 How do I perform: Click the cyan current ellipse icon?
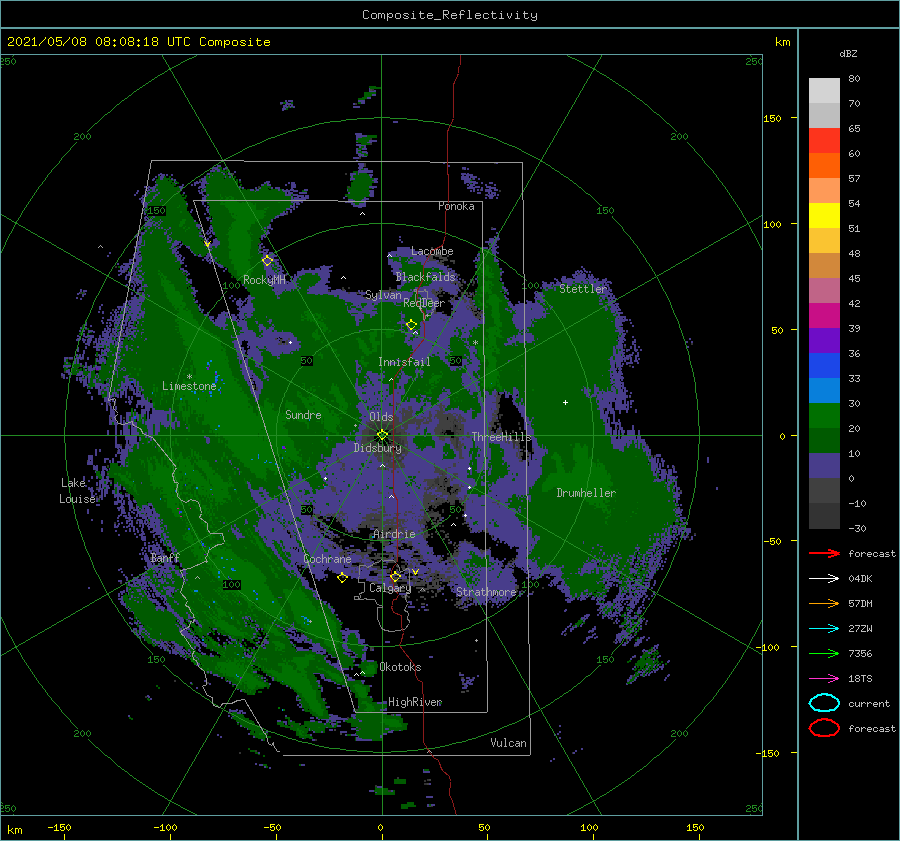pos(824,703)
